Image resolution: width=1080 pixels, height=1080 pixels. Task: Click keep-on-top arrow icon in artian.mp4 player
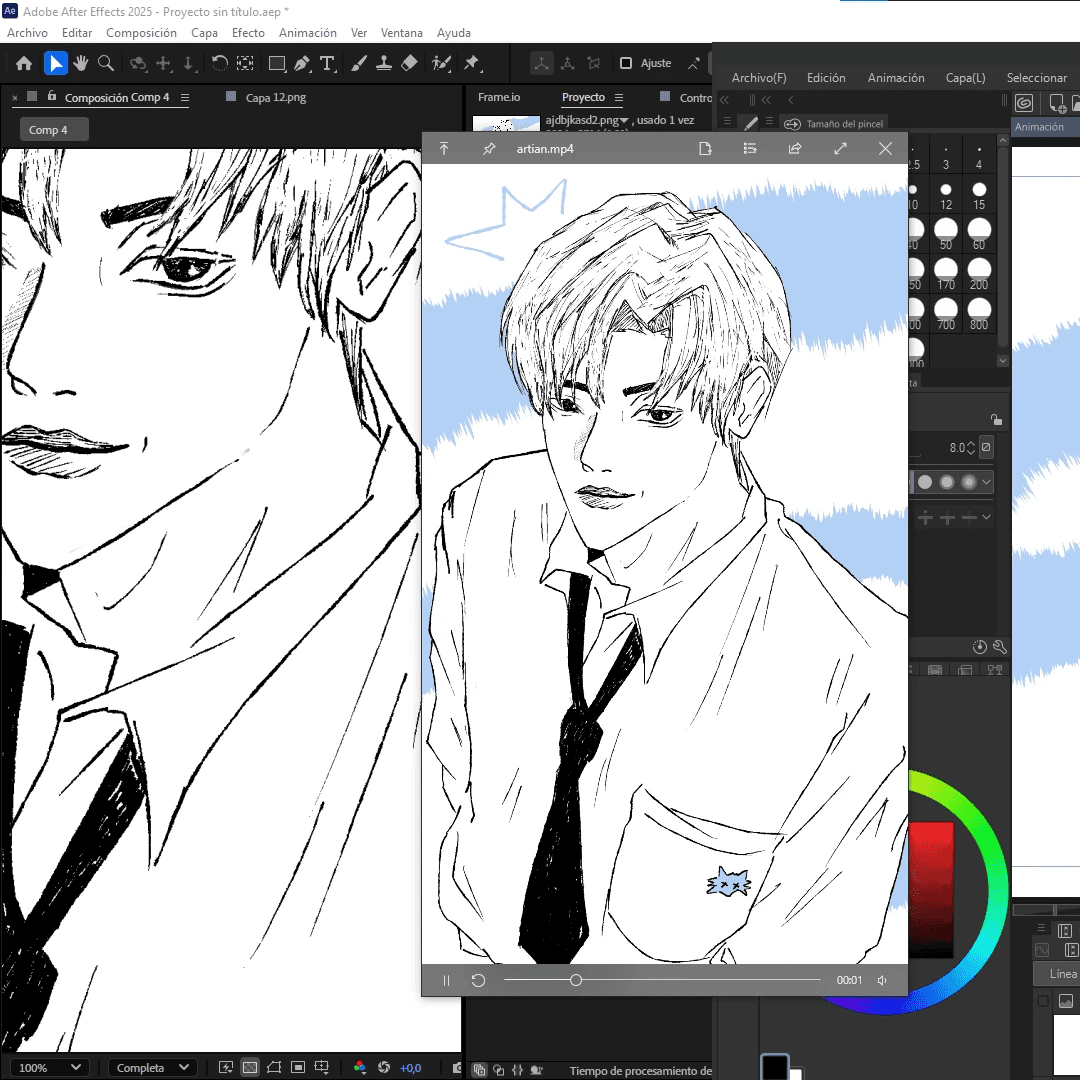tap(444, 148)
